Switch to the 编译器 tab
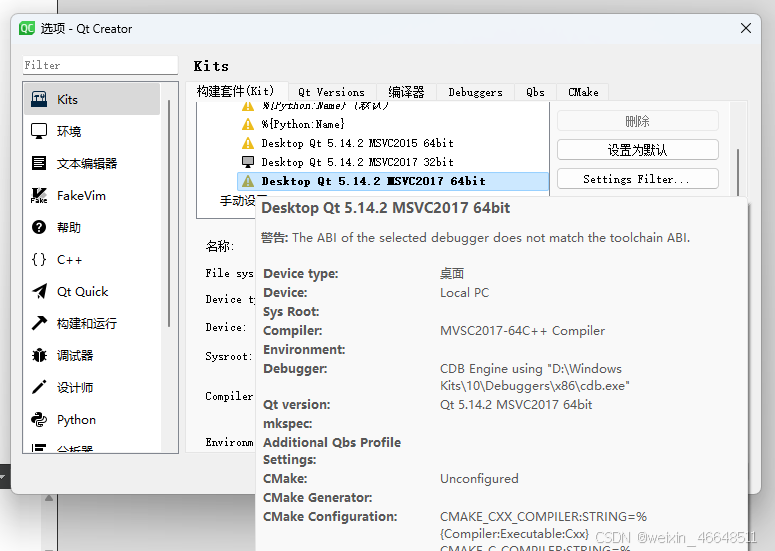Viewport: 775px width, 551px height. point(406,92)
